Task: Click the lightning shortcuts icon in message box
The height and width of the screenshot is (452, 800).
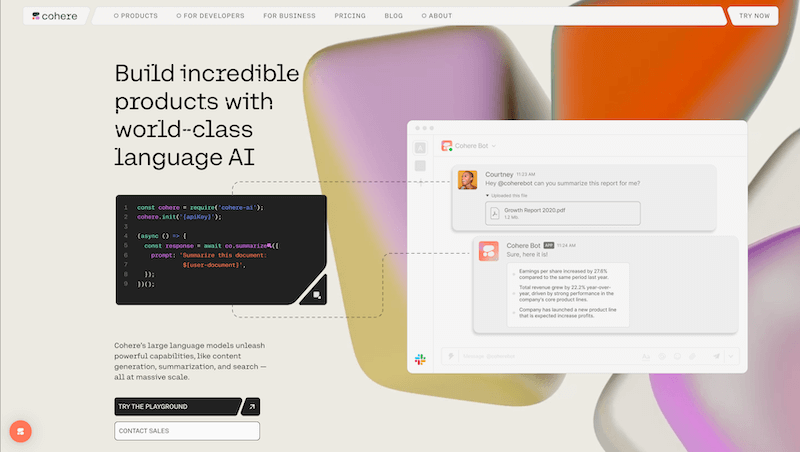Action: [x=451, y=356]
